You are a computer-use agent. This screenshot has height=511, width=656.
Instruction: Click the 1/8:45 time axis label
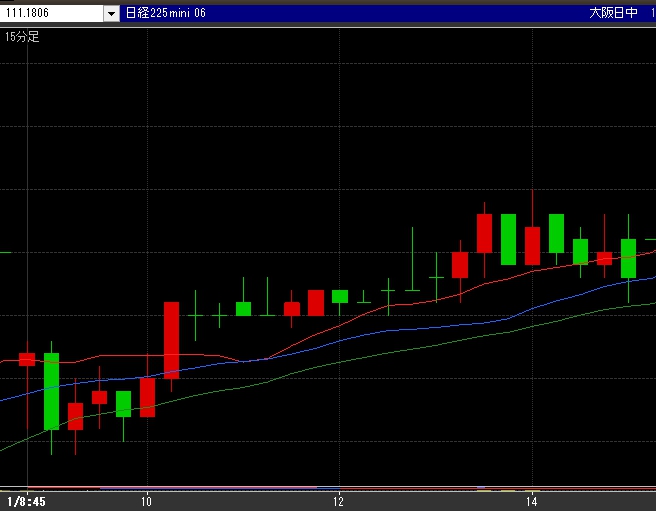coord(26,501)
